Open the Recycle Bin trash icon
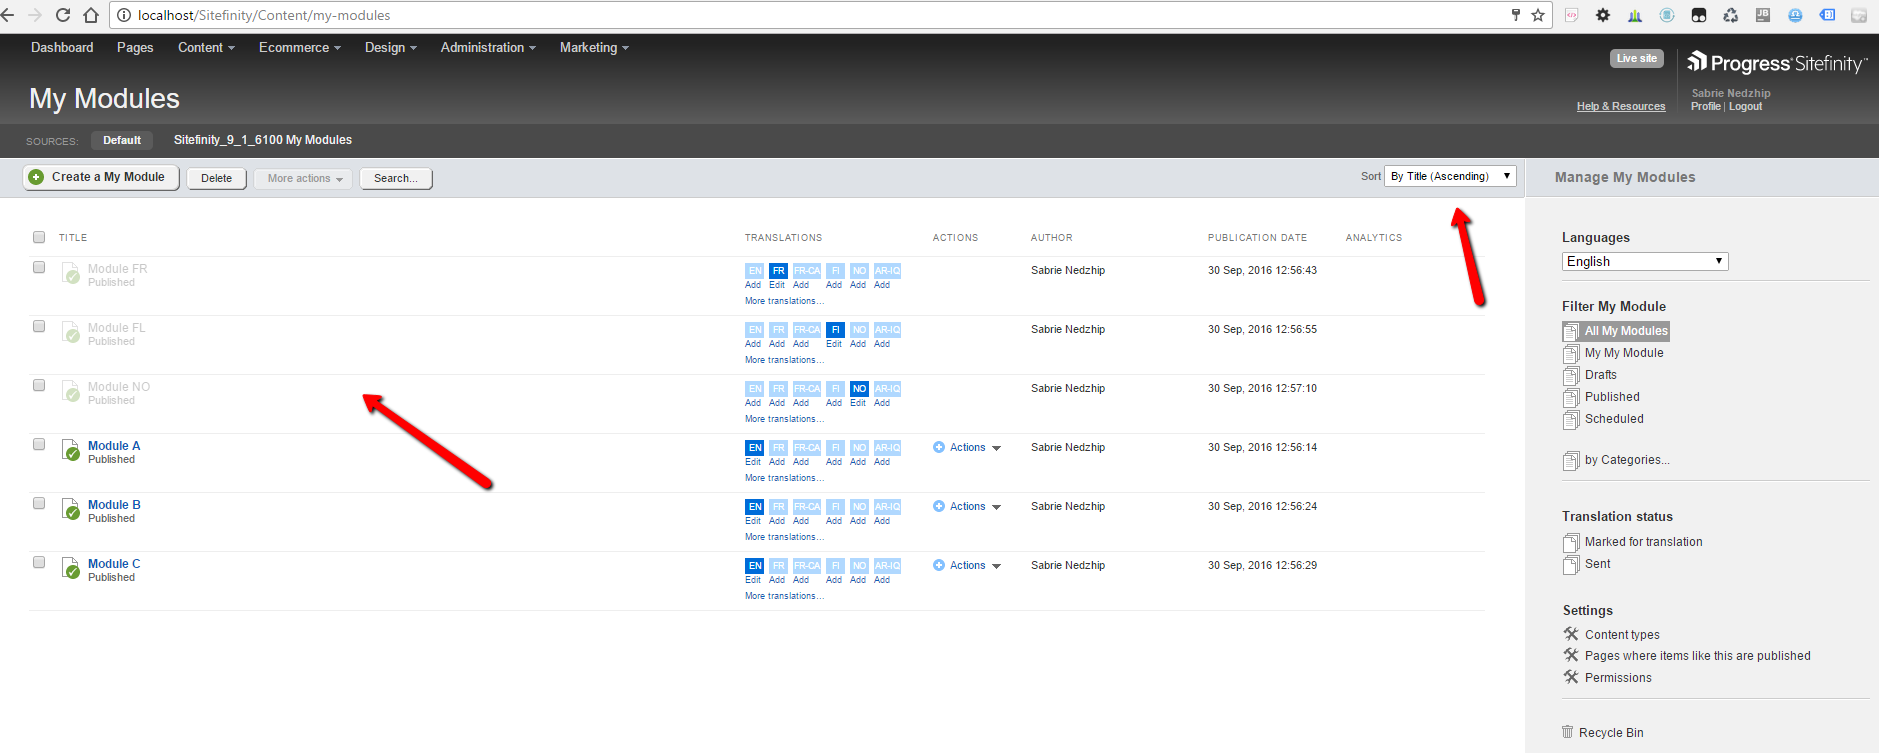Image resolution: width=1879 pixels, height=753 pixels. pyautogui.click(x=1568, y=732)
